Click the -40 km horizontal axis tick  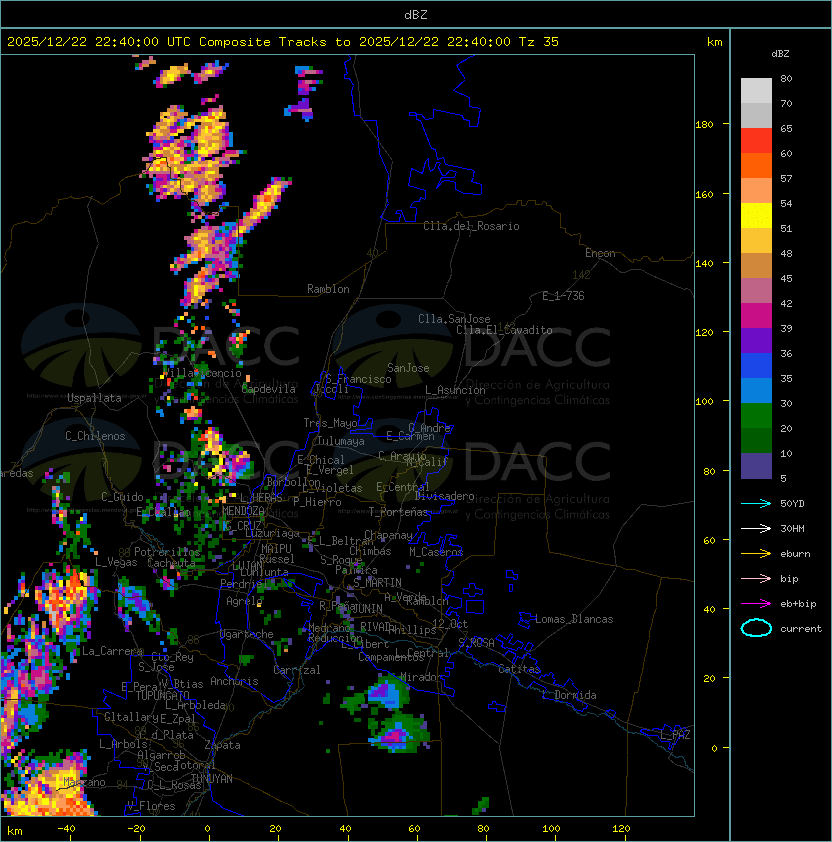(66, 829)
